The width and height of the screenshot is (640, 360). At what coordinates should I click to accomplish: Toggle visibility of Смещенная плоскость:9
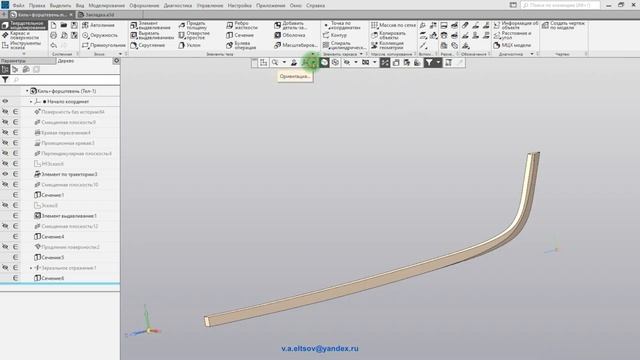[x=5, y=122]
